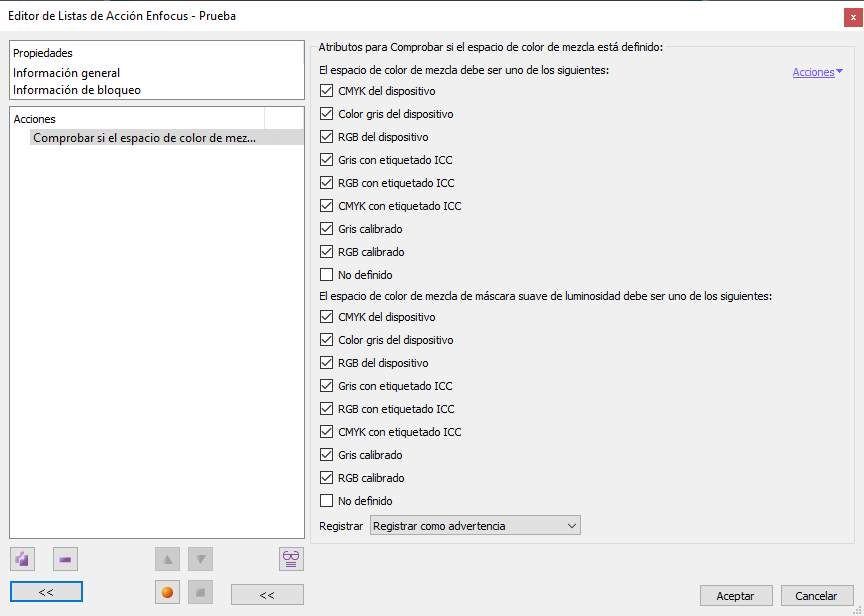Click the blue-outlined << collapse button
Screen dimensions: 864x616
(x=46, y=592)
